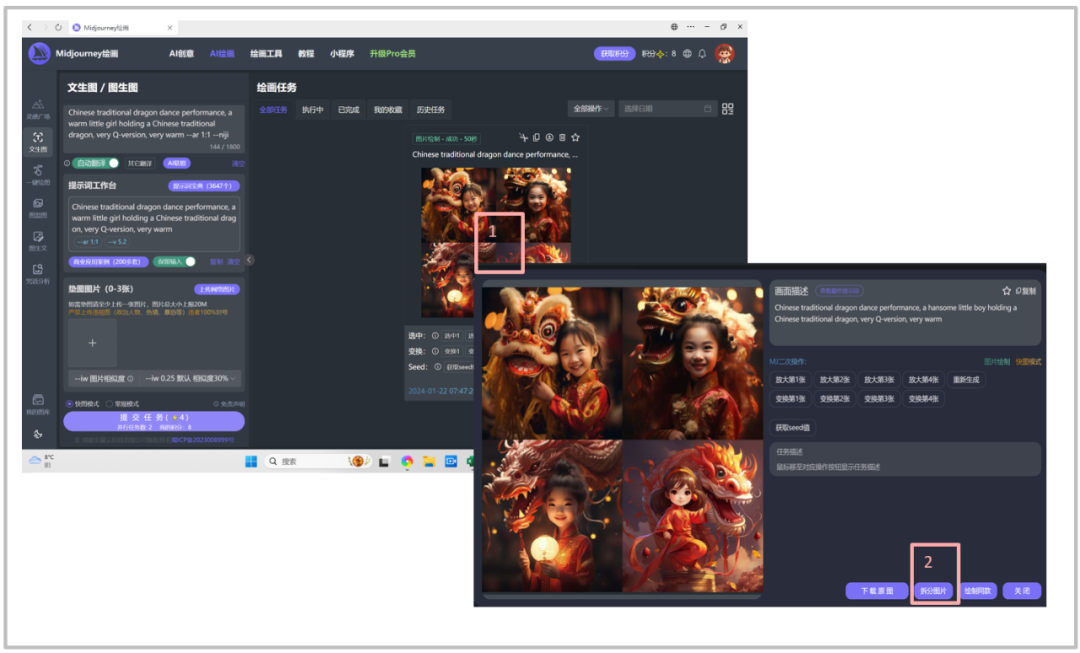
Task: Delete the task using trash icon
Action: [x=562, y=138]
